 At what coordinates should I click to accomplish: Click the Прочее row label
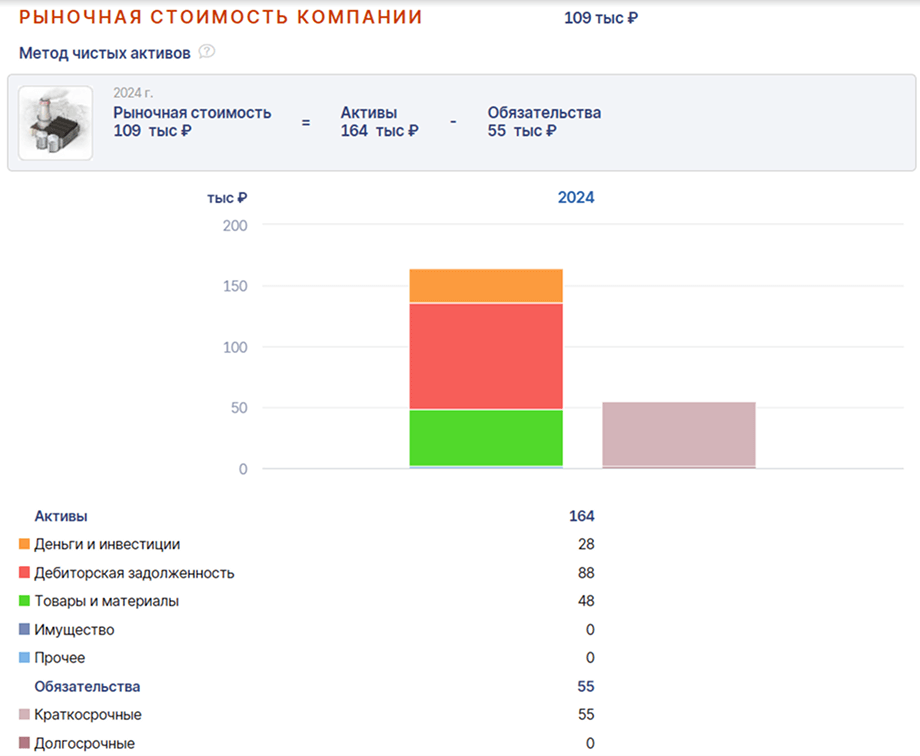click(59, 658)
